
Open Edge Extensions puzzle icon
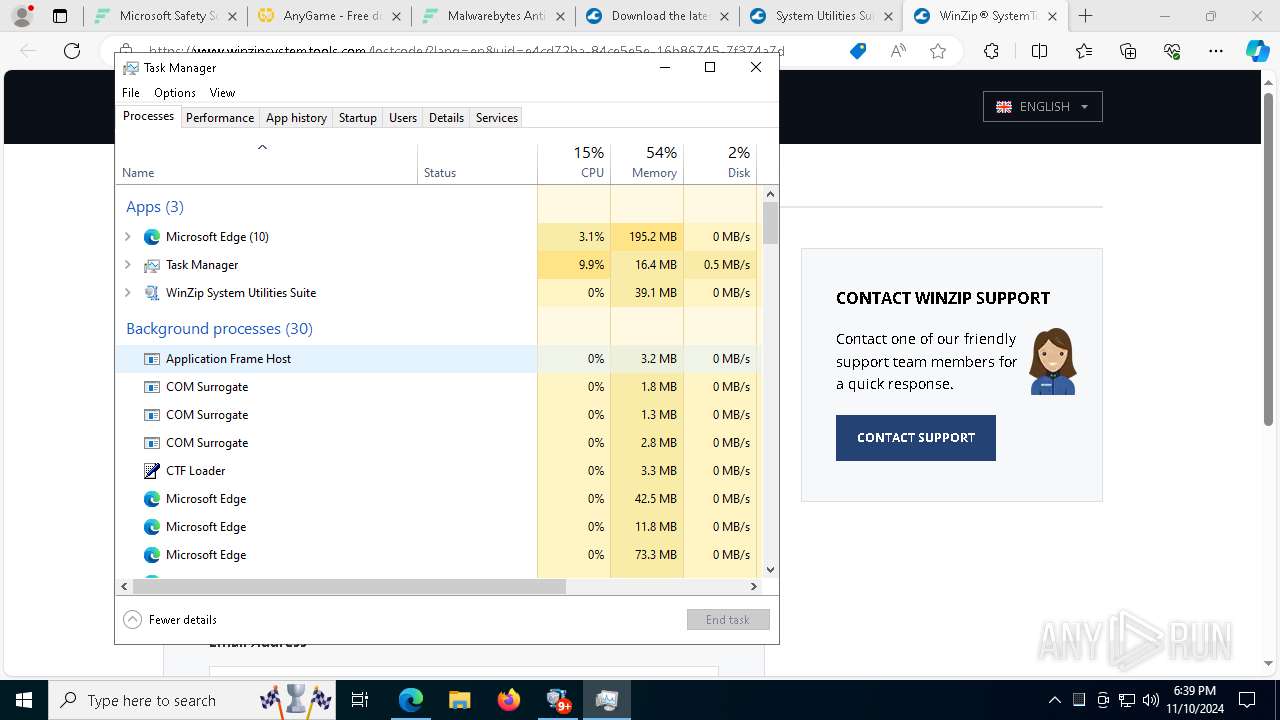(991, 52)
